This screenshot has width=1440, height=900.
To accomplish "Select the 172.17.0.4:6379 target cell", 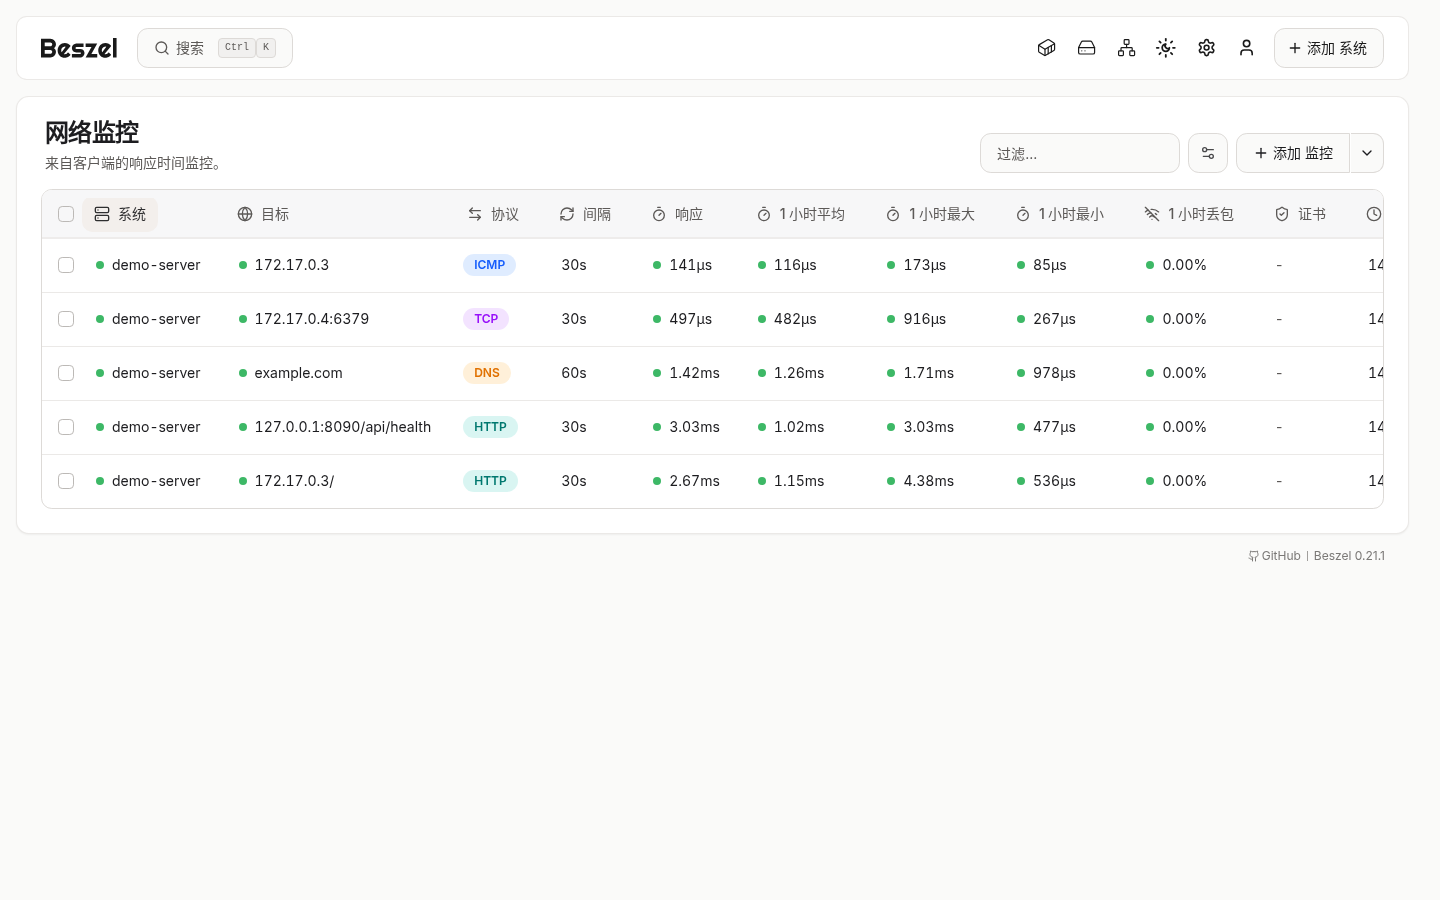I will (x=311, y=319).
